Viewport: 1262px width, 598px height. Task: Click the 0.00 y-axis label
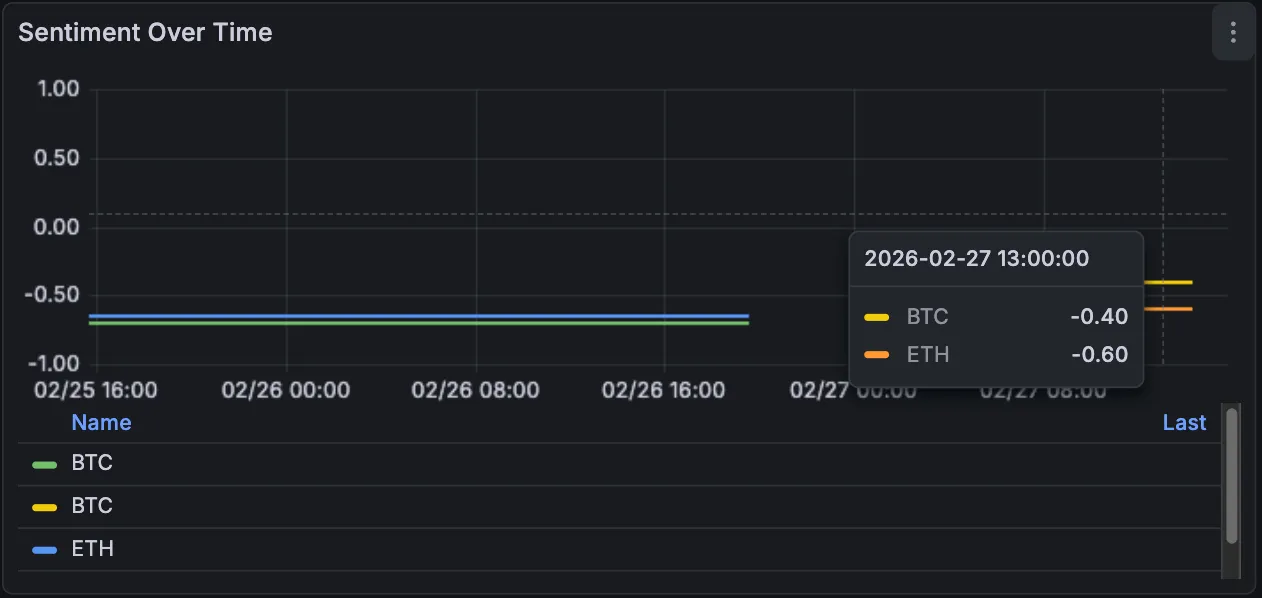[58, 227]
